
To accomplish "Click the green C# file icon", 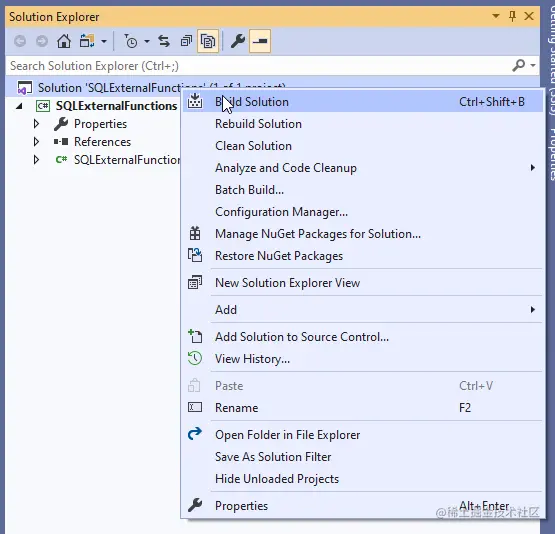I will coord(61,160).
